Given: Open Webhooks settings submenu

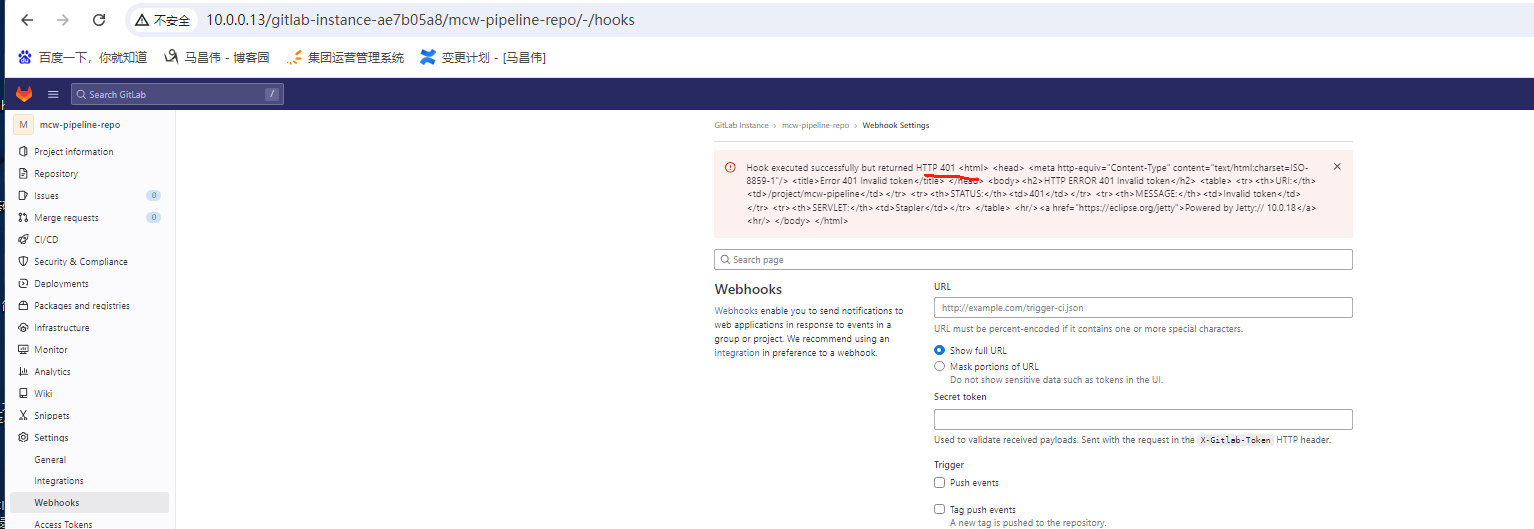Looking at the screenshot, I should 89,503.
